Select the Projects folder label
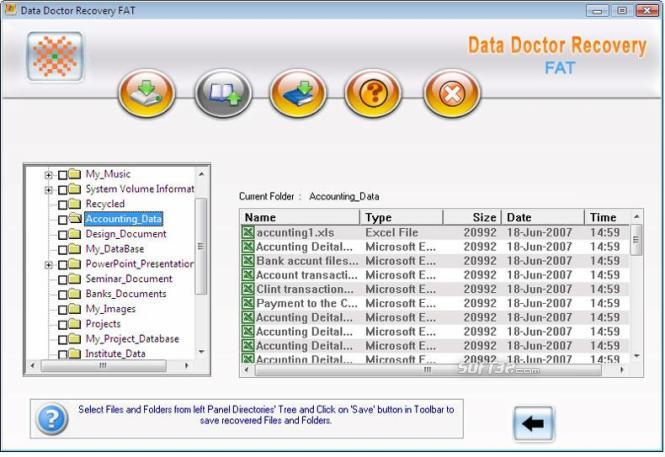The image size is (665, 457). tap(103, 324)
